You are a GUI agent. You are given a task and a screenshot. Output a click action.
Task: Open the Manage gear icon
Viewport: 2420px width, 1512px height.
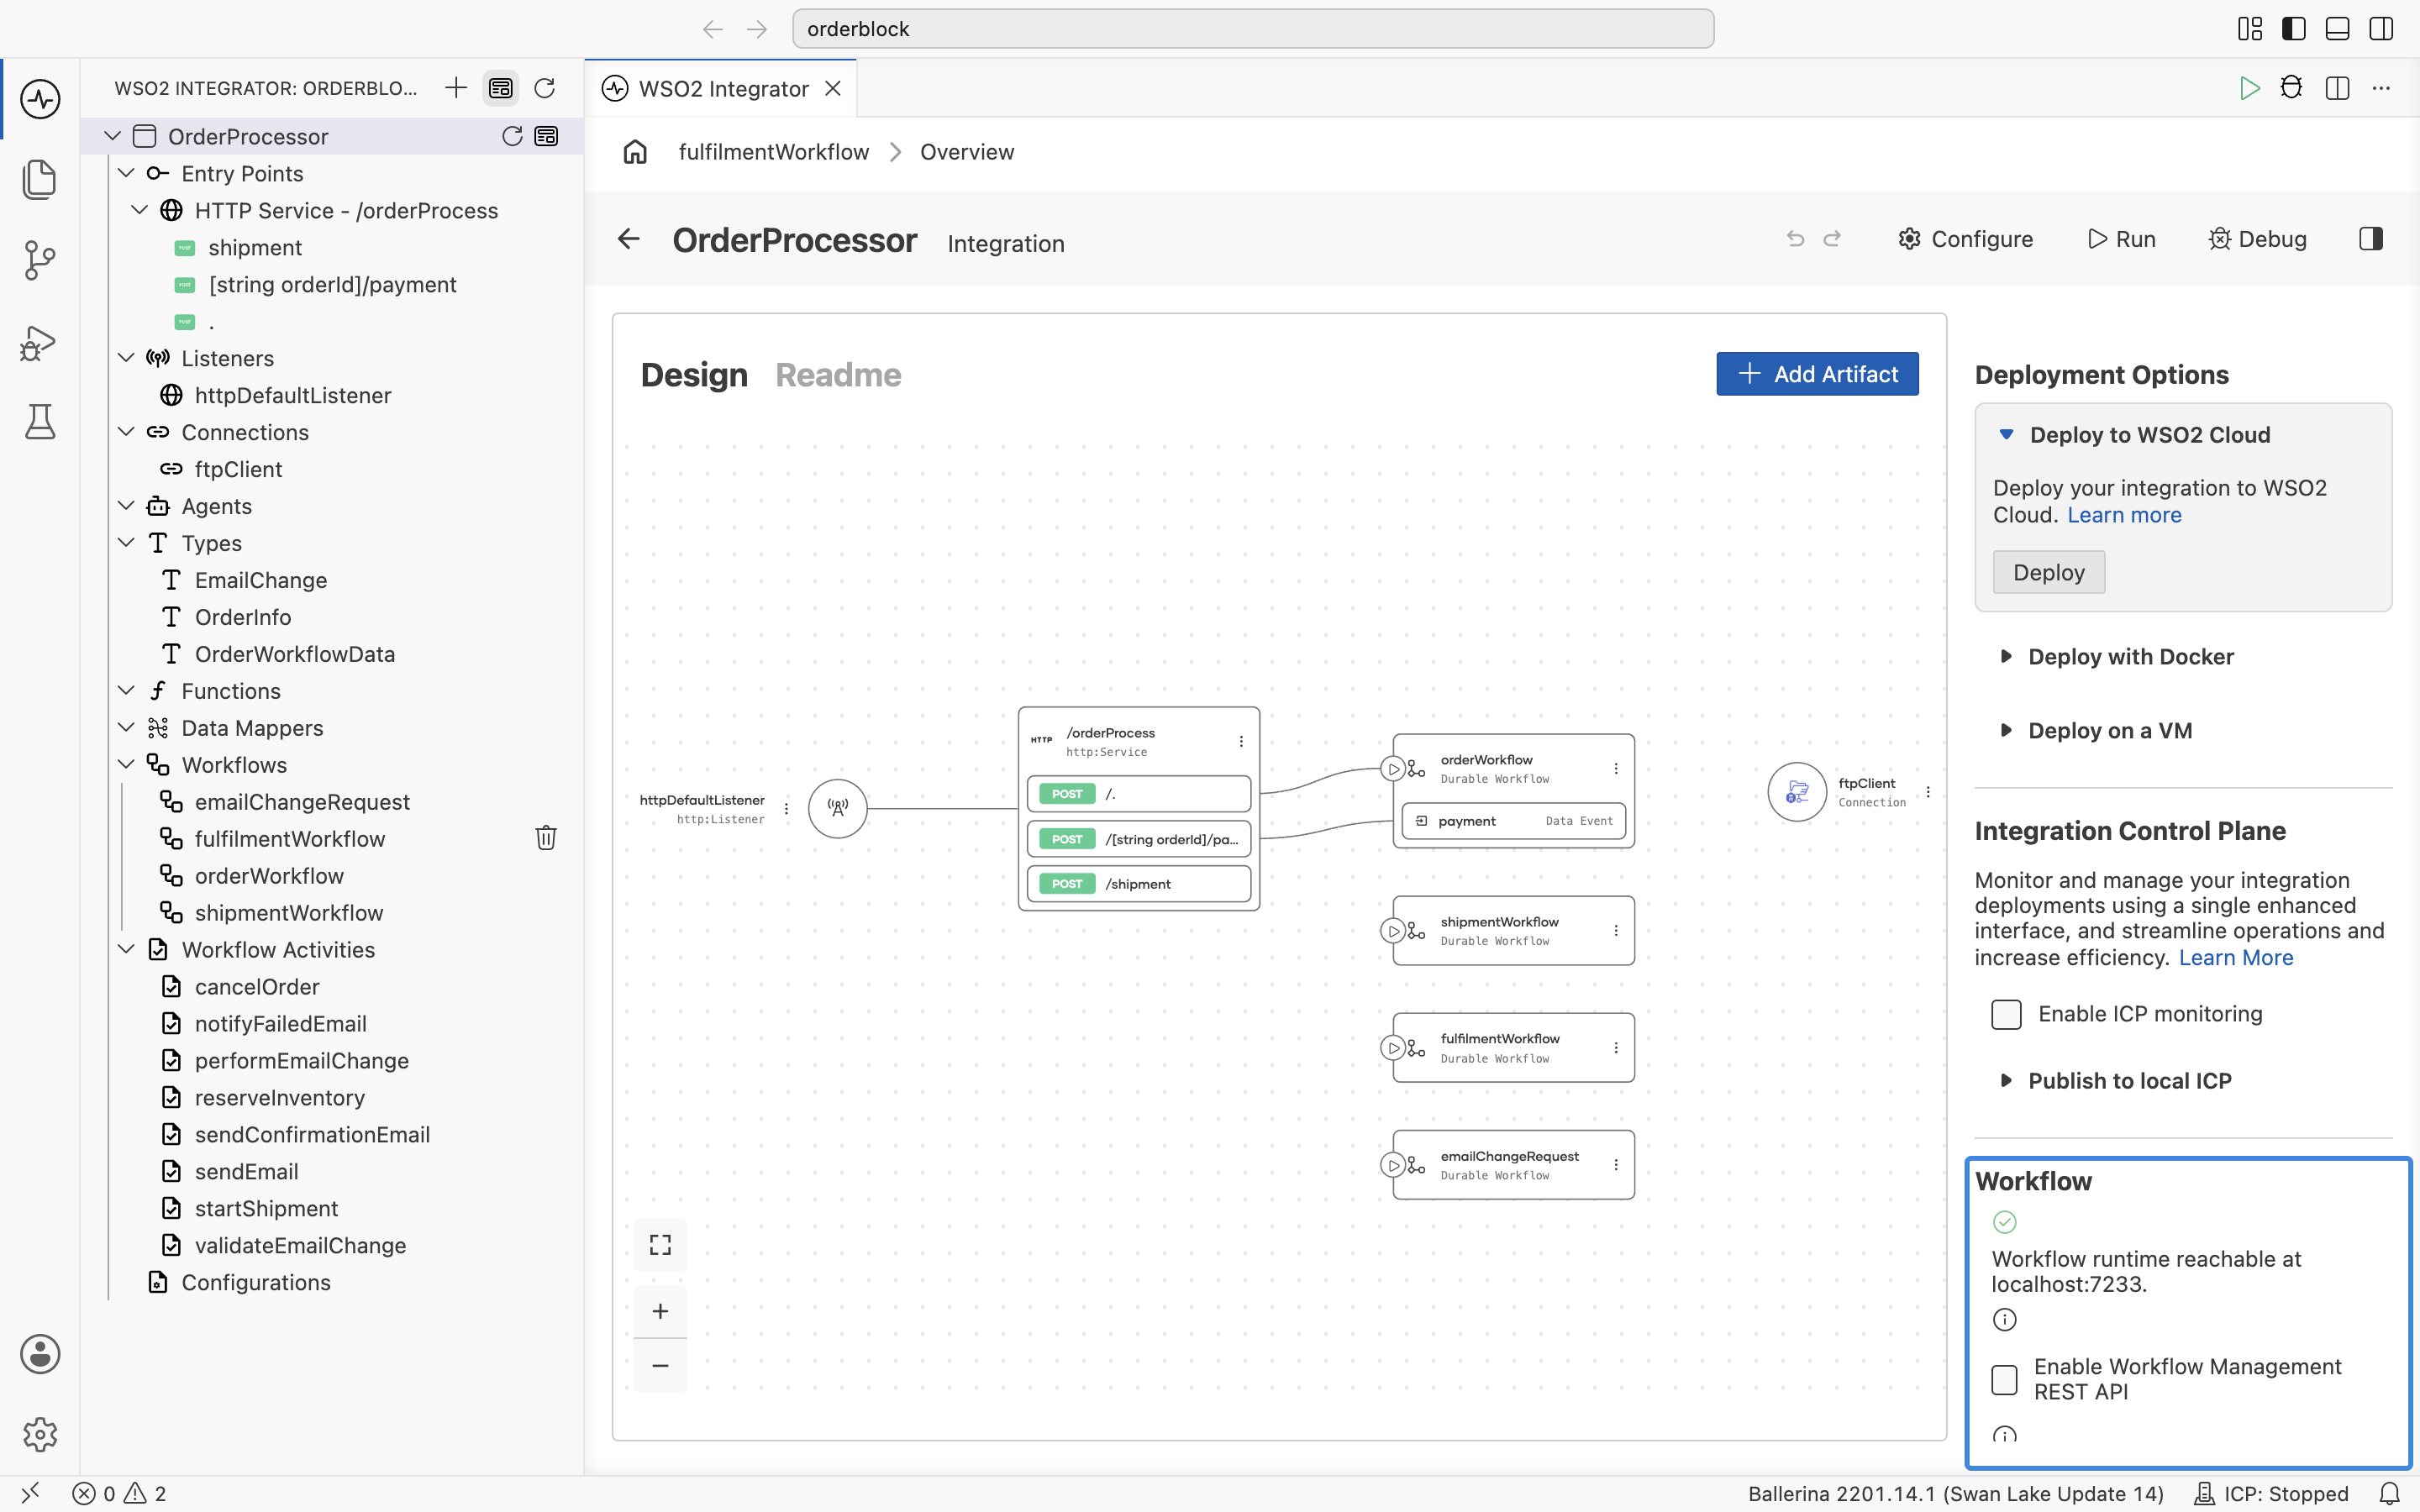pos(40,1435)
